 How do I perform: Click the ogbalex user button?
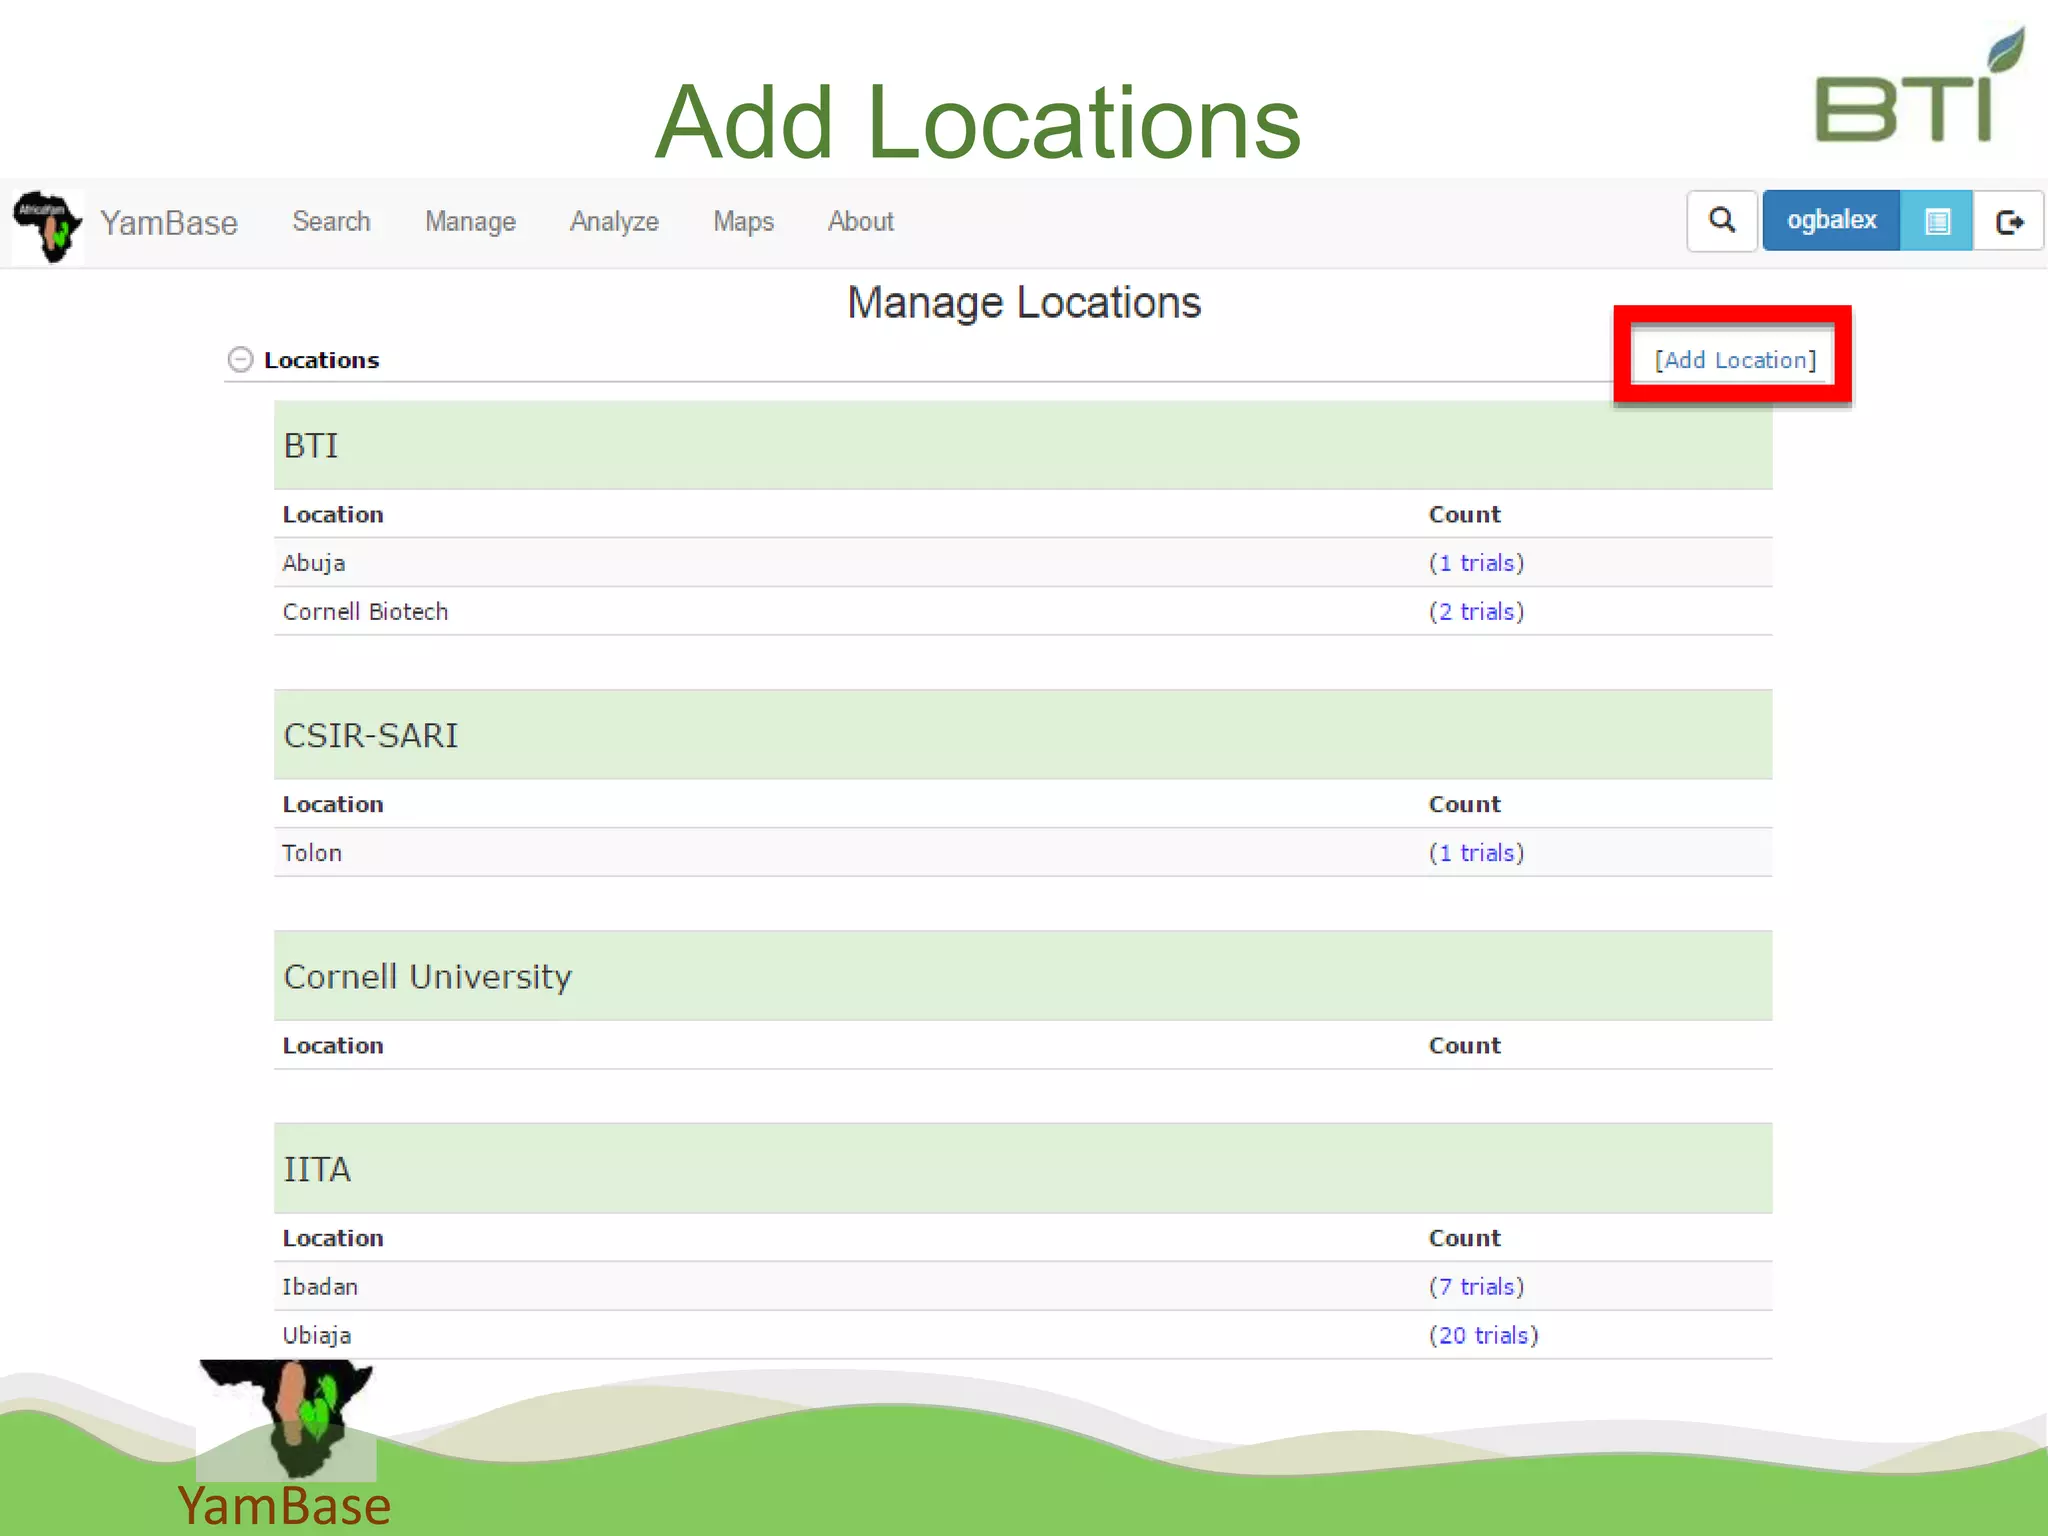click(x=1831, y=221)
